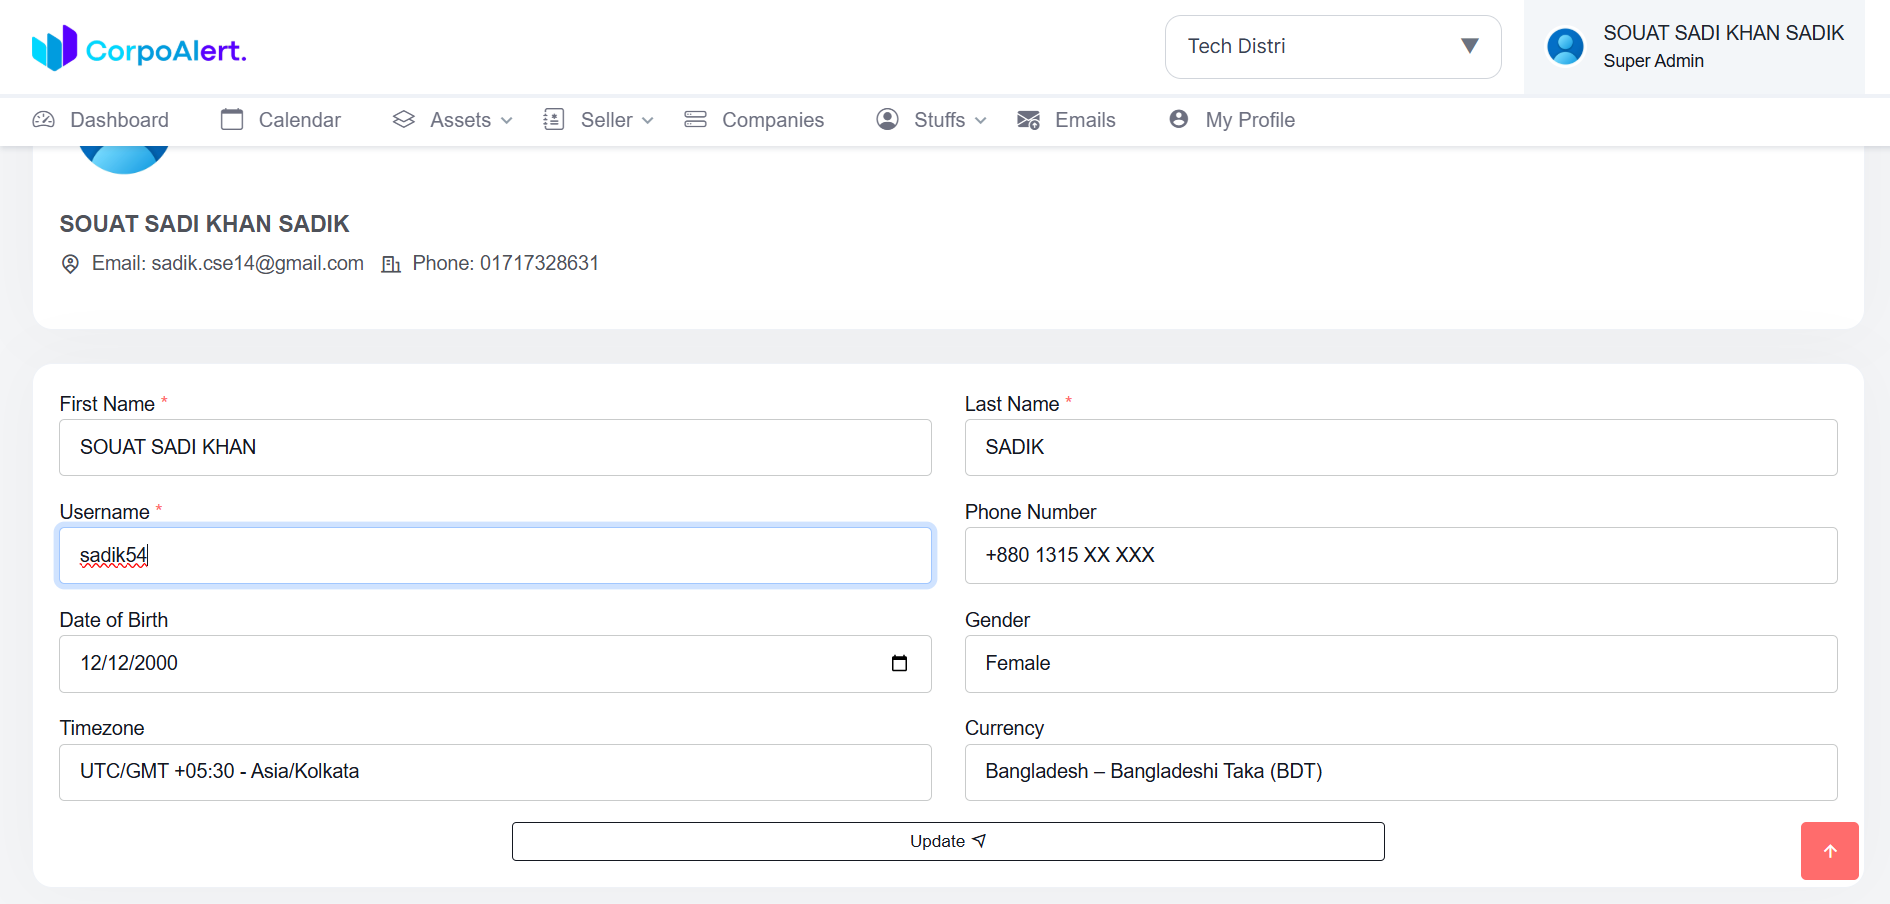This screenshot has height=904, width=1890.
Task: Click the email location icon beside sadik.cse14@gmail.com
Action: click(x=70, y=263)
